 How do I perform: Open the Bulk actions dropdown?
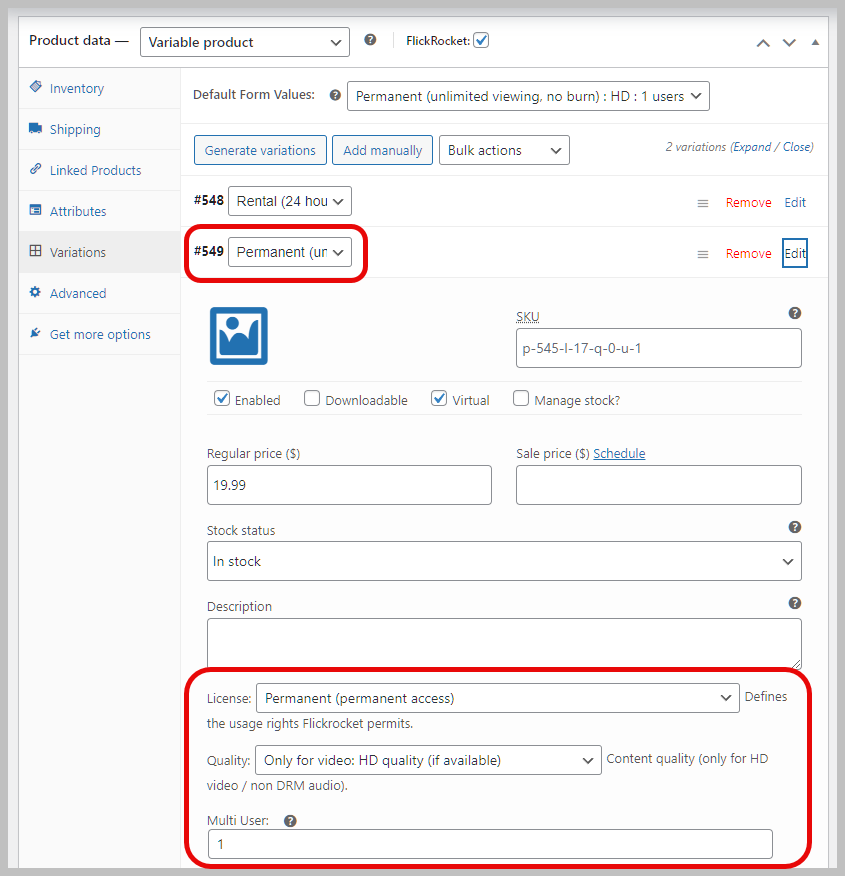point(504,150)
